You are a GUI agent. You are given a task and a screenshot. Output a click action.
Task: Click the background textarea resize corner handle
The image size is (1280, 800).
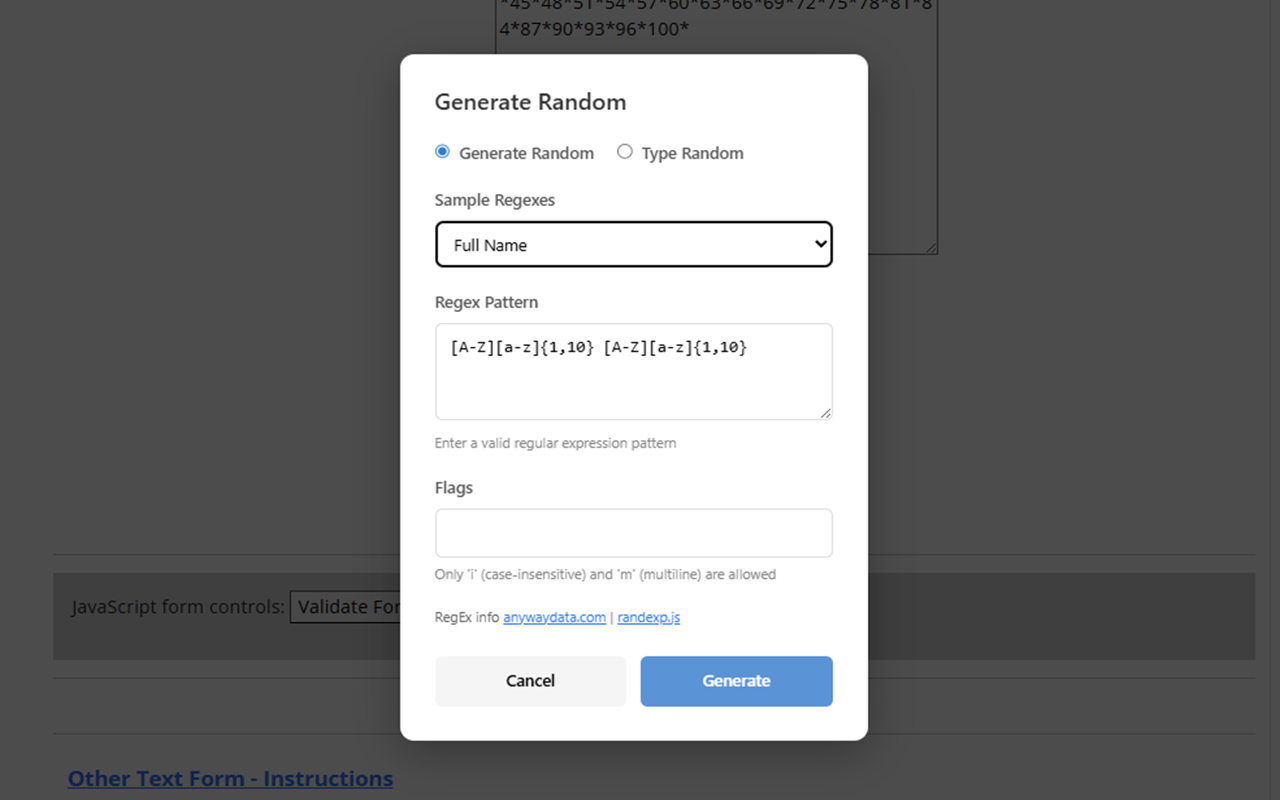[x=931, y=247]
